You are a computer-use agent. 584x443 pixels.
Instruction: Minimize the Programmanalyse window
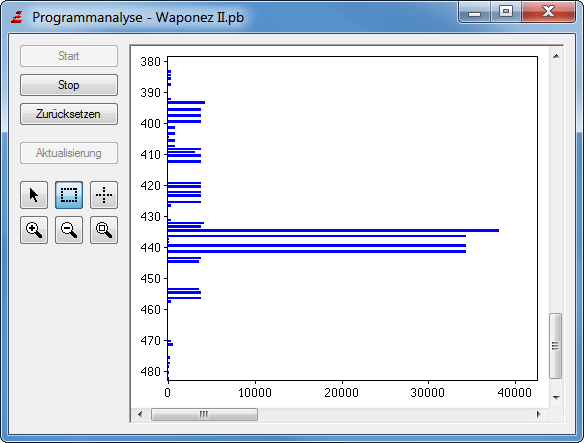(474, 12)
